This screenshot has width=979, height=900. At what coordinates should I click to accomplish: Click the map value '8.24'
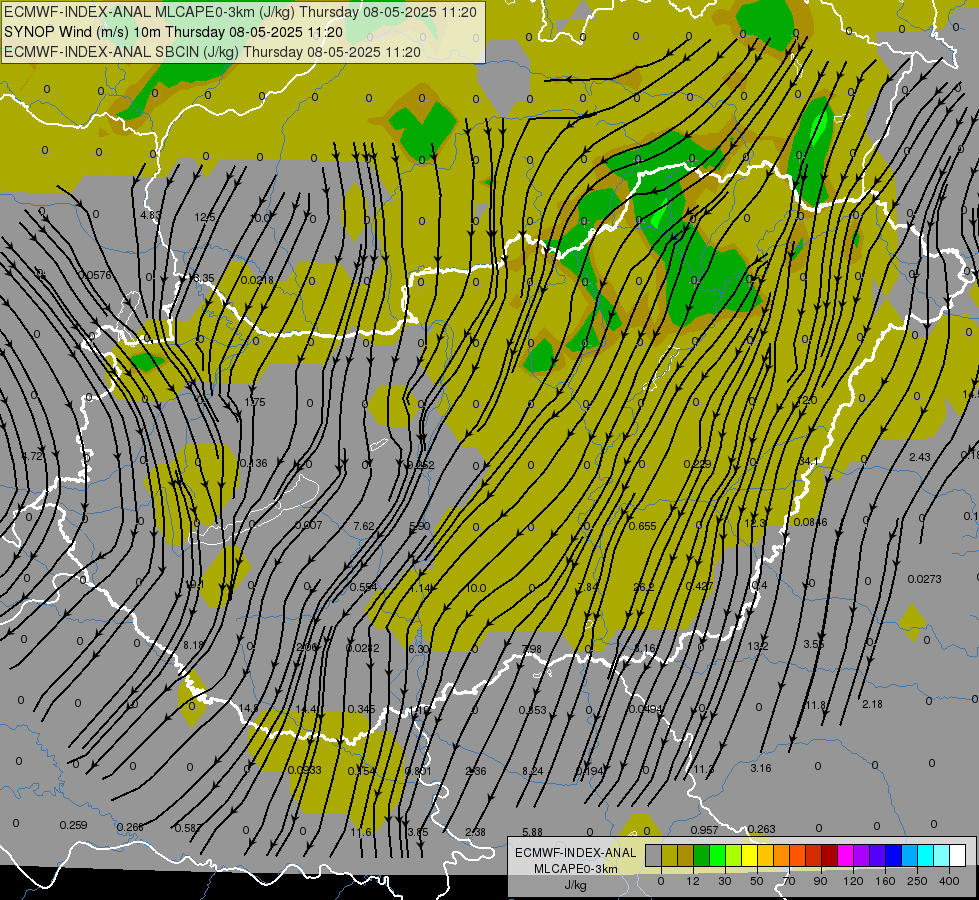pos(533,771)
